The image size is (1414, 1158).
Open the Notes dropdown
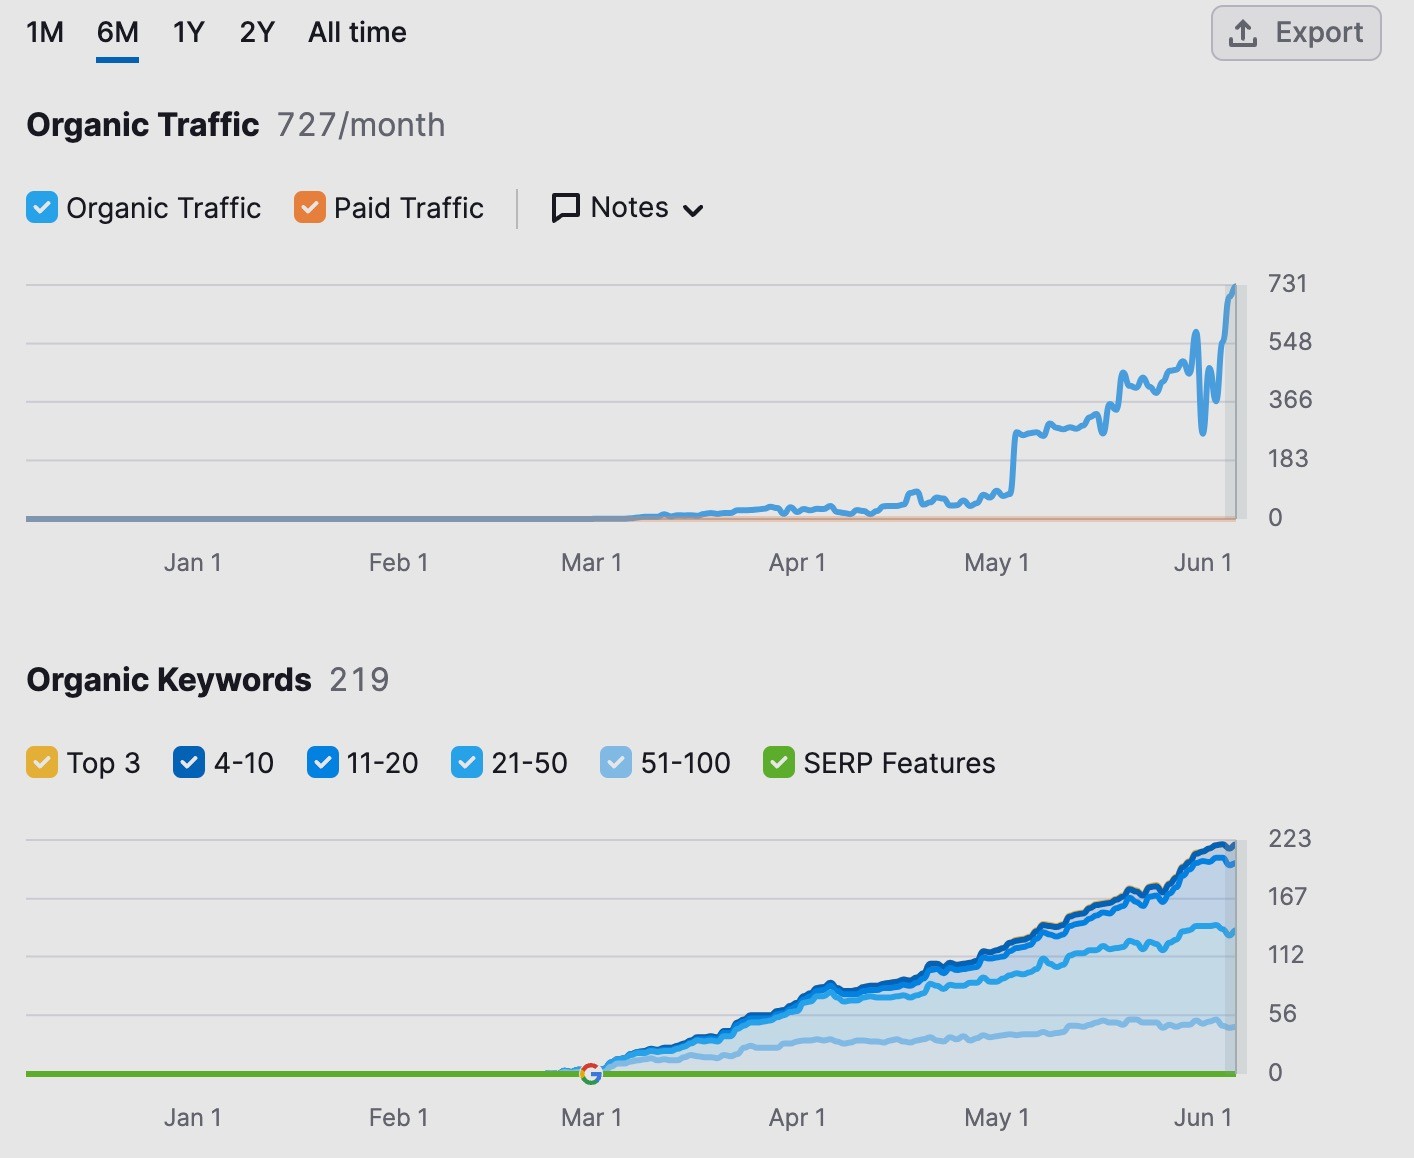tap(628, 208)
